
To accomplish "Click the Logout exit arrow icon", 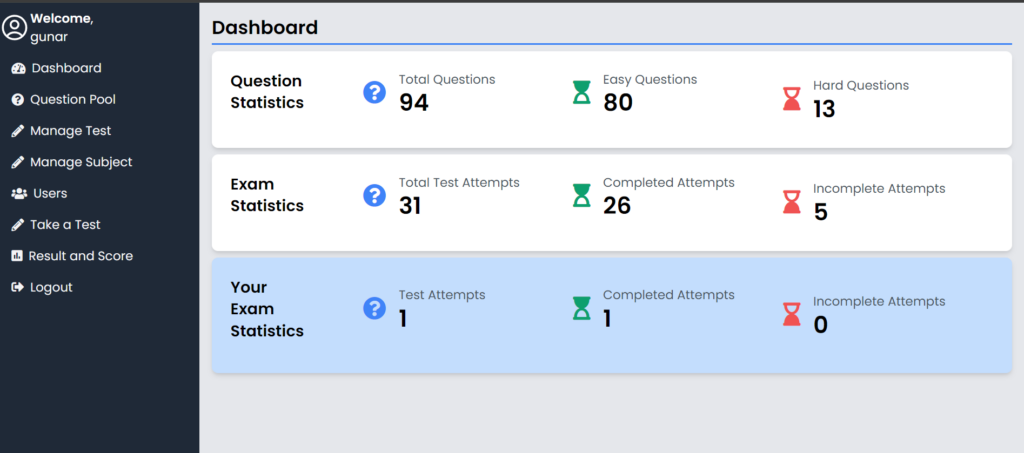I will (17, 287).
